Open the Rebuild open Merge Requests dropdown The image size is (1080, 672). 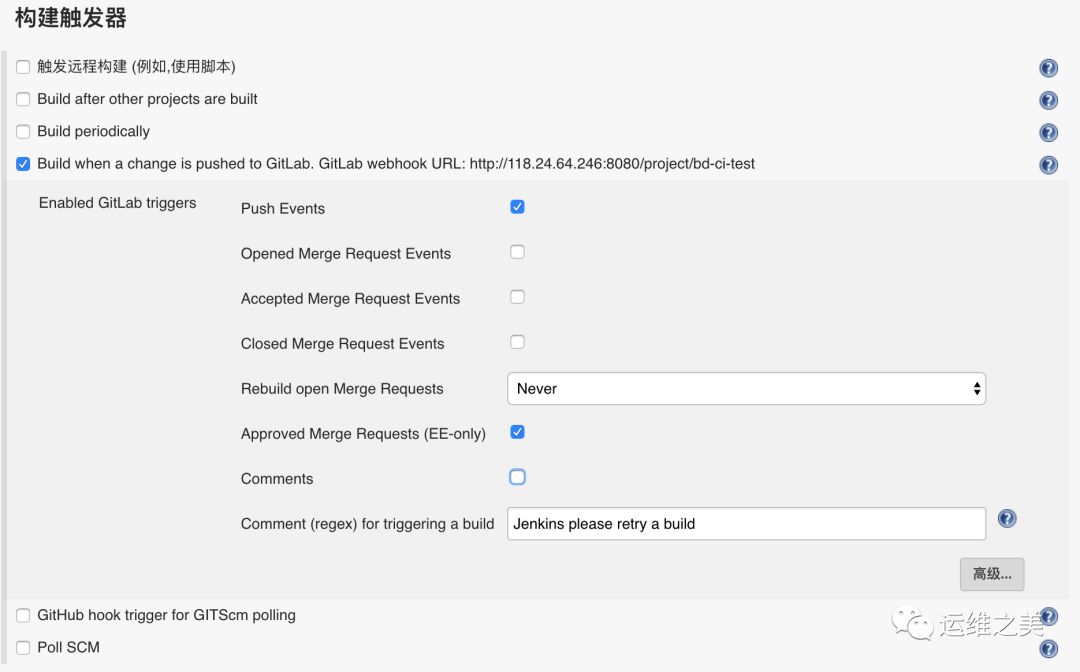746,389
